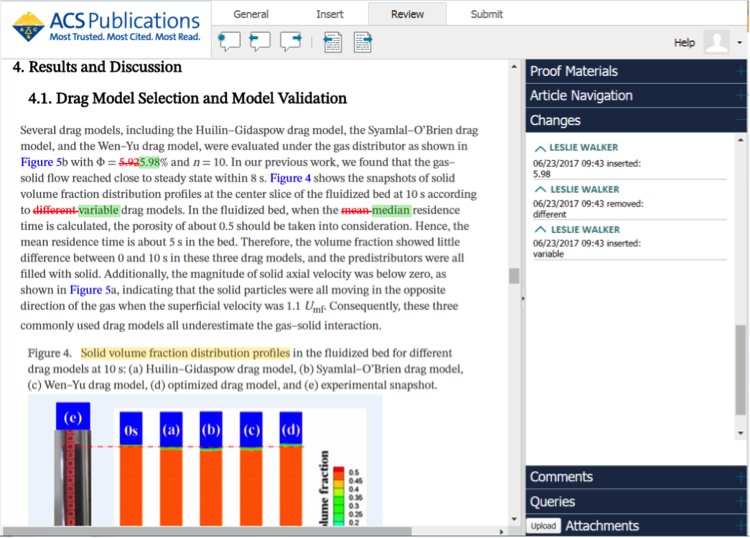
Task: Switch to the Submit tab
Action: tap(486, 14)
